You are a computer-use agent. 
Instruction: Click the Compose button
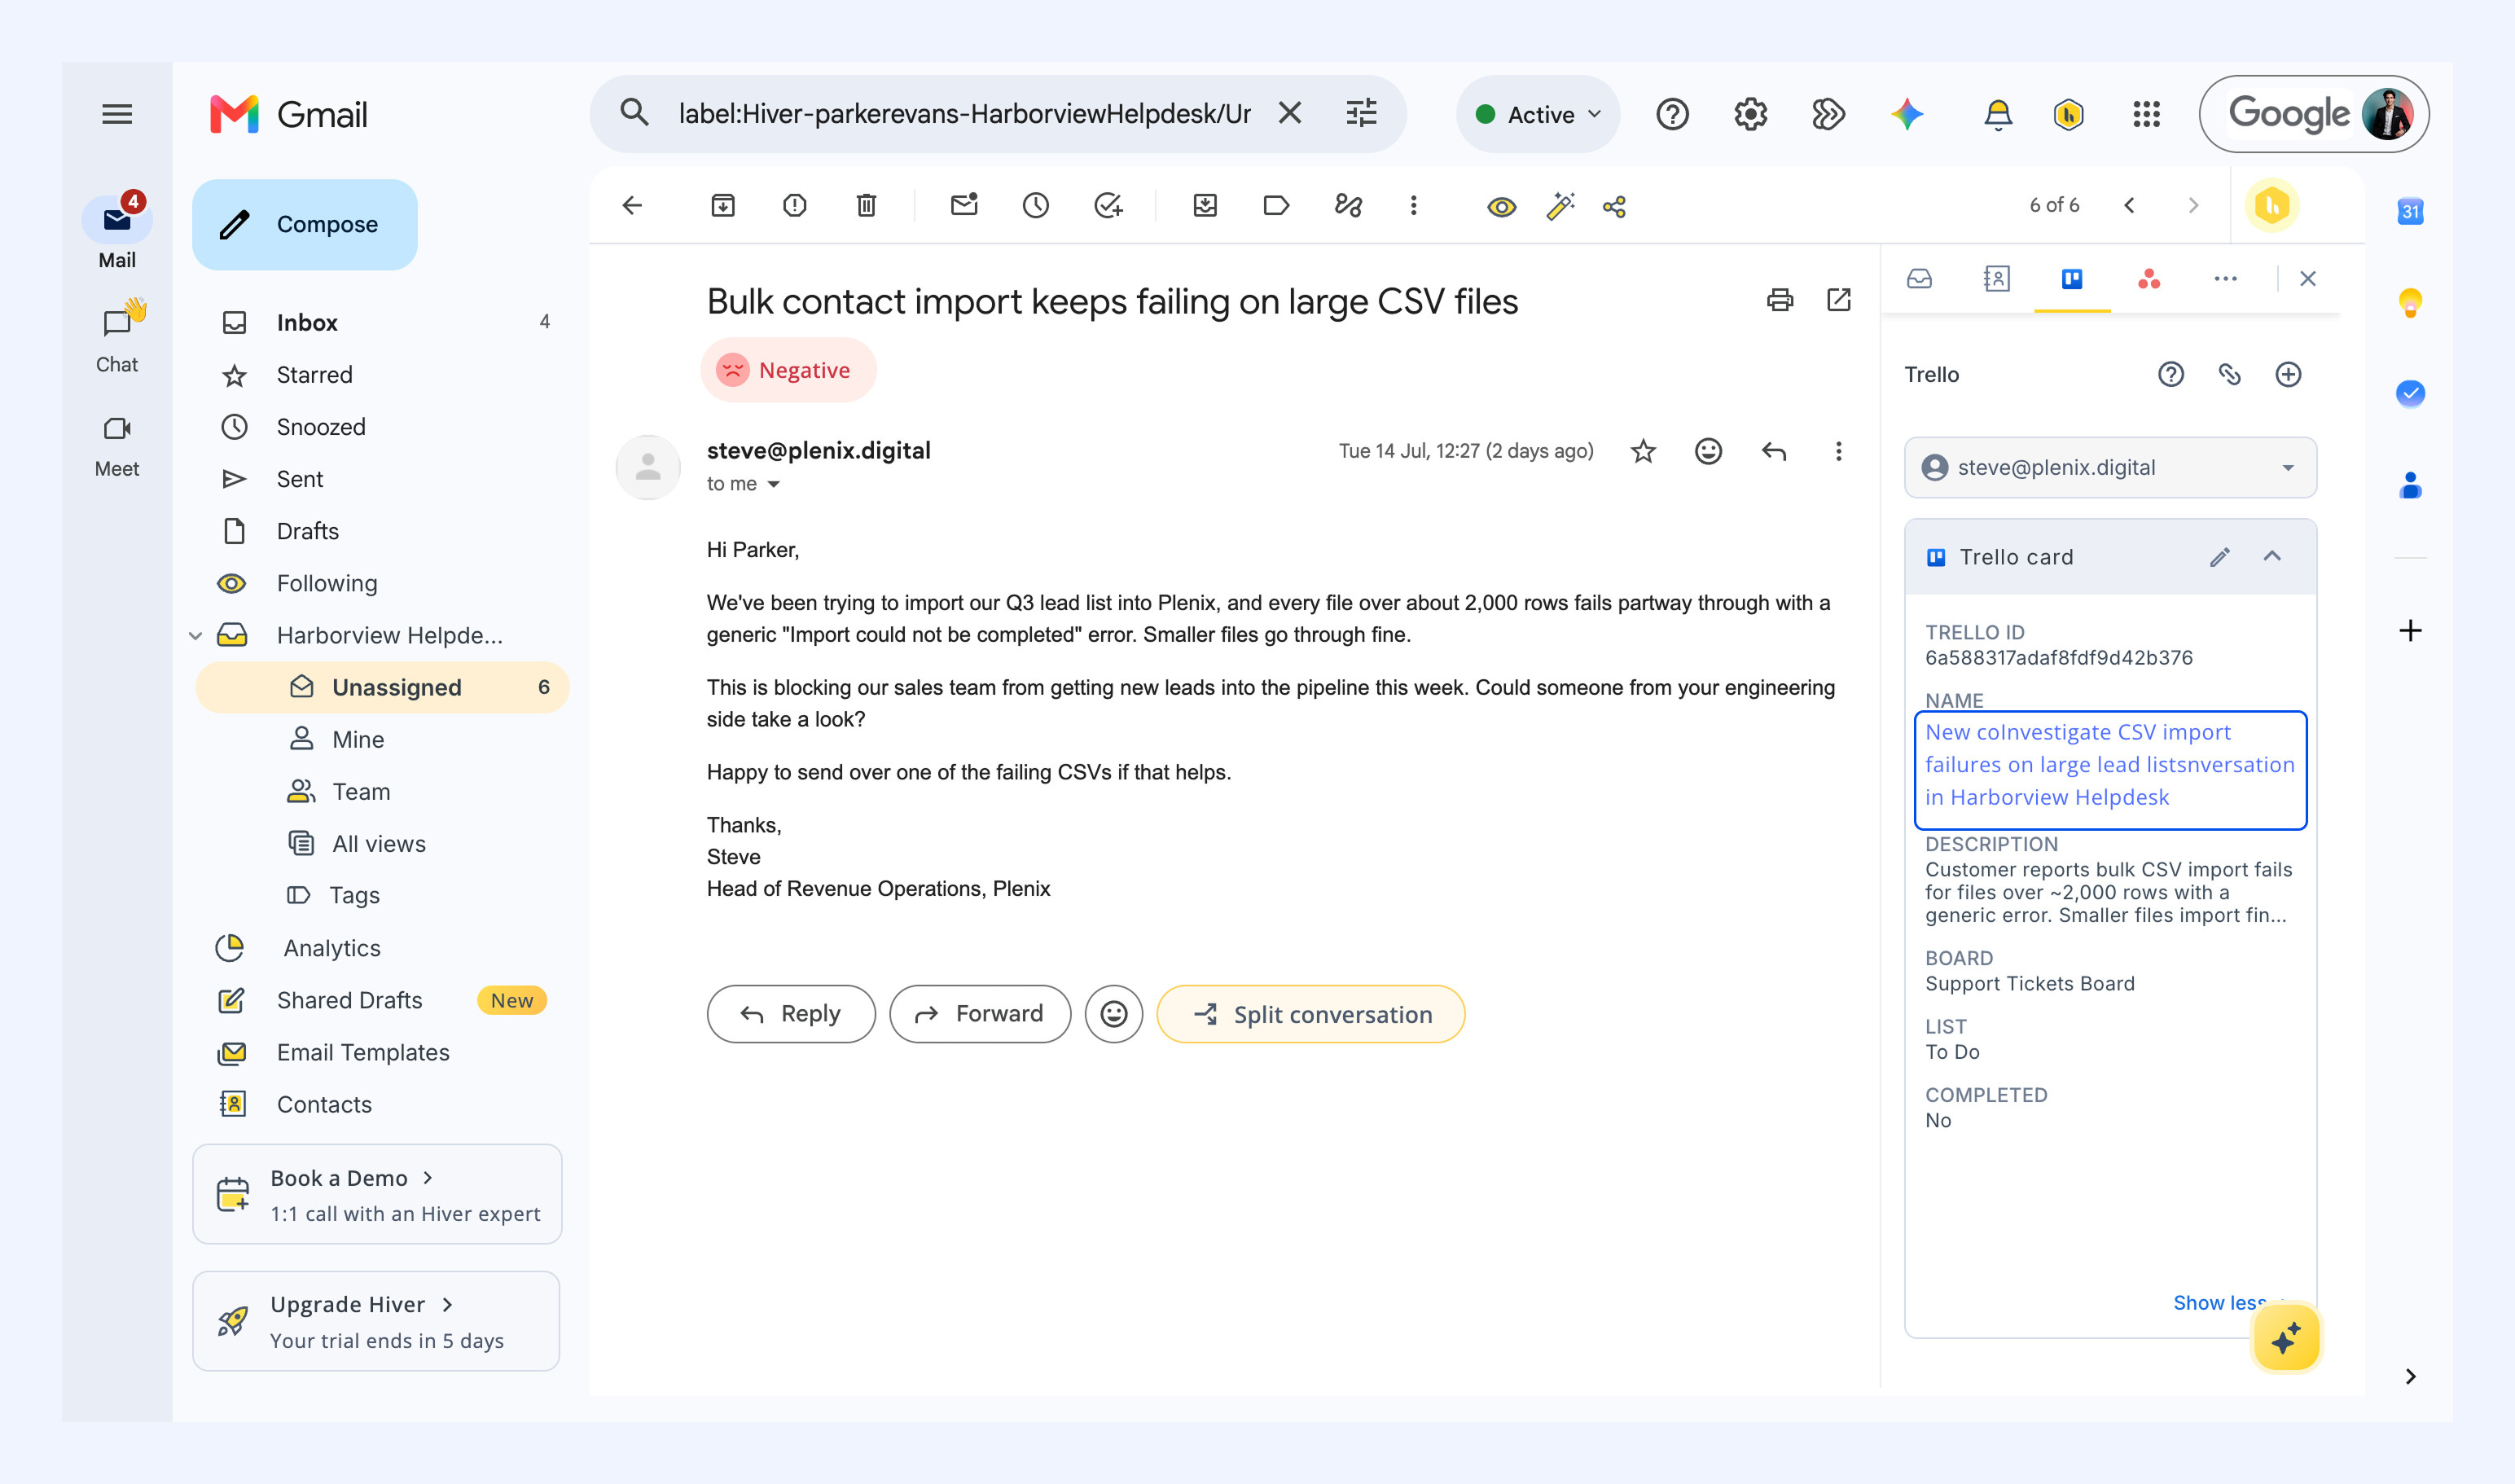click(x=305, y=225)
